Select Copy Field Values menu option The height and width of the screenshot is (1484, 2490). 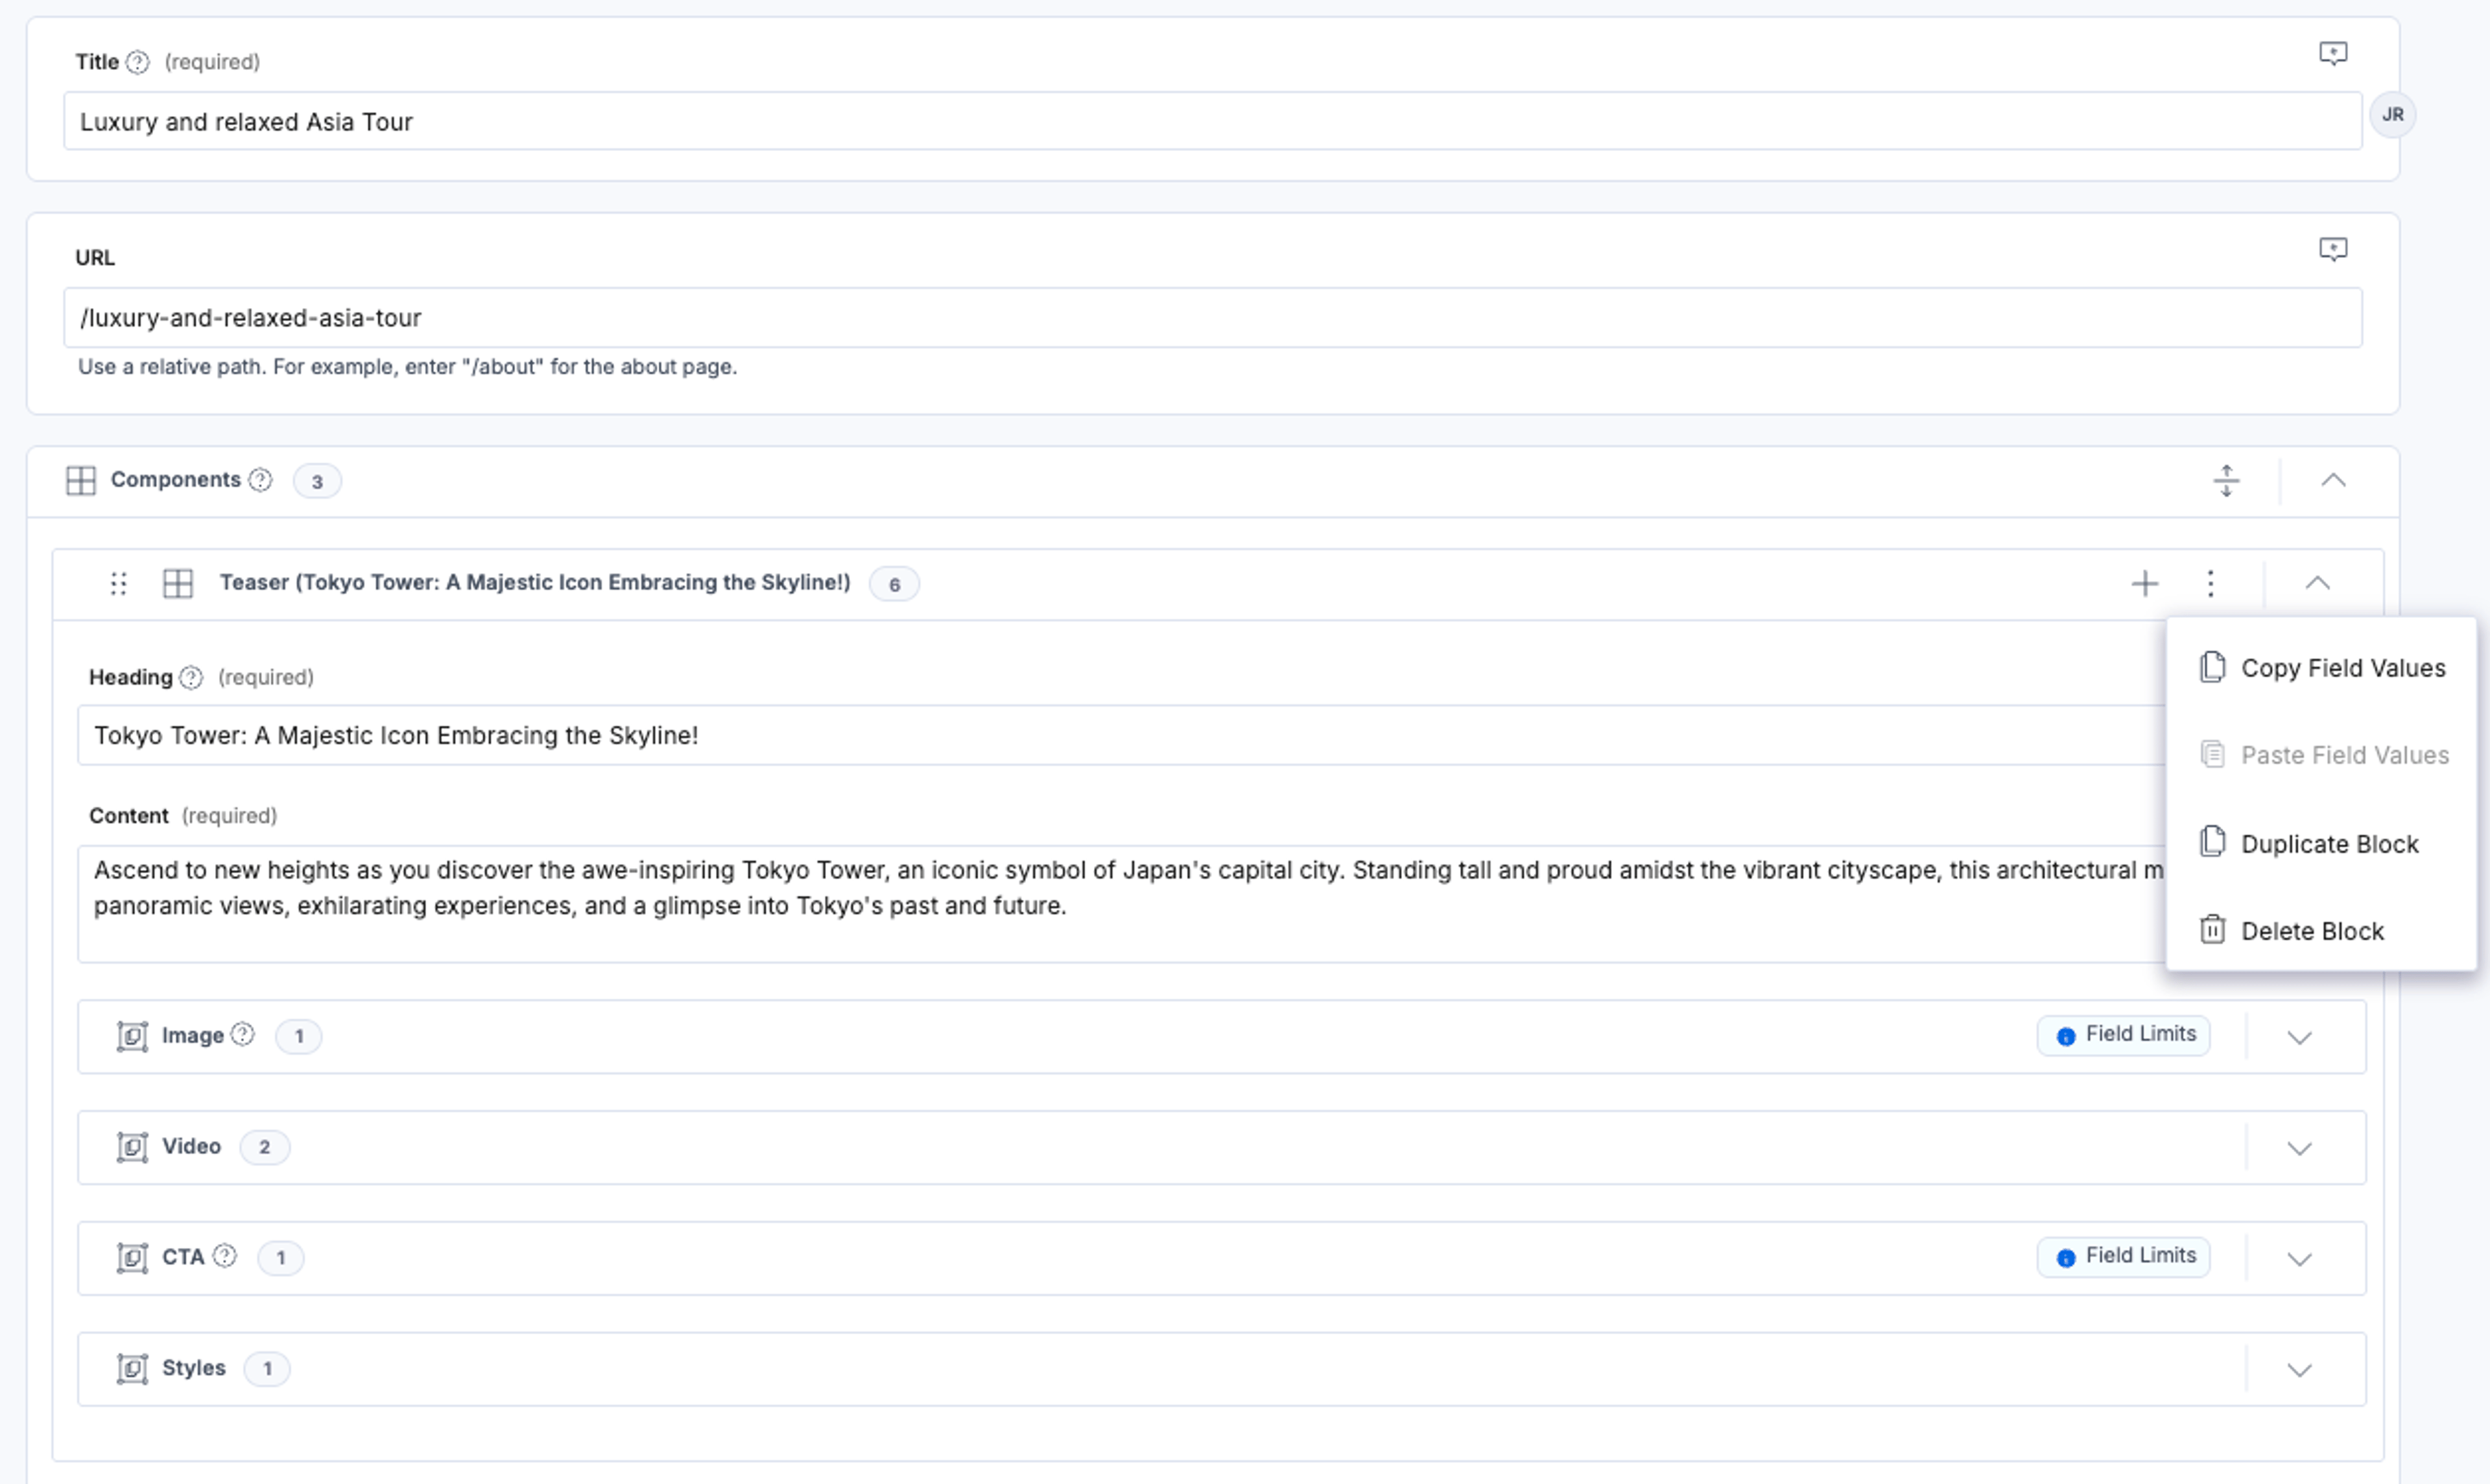[2321, 668]
